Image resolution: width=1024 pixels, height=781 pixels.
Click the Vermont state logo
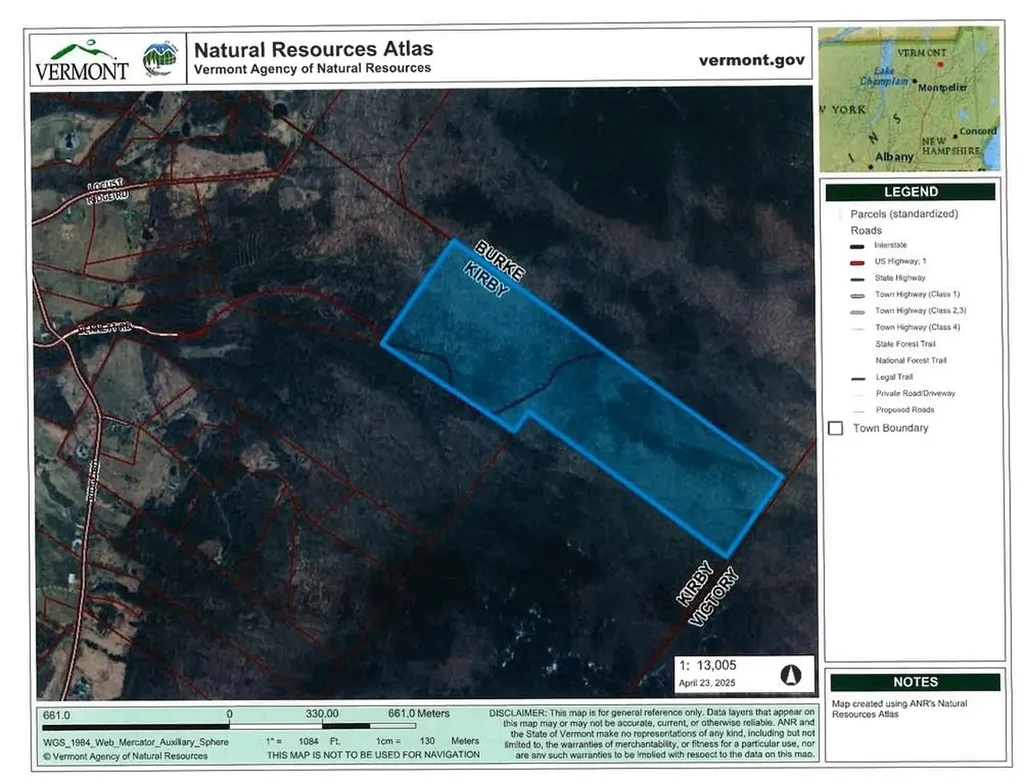81,60
